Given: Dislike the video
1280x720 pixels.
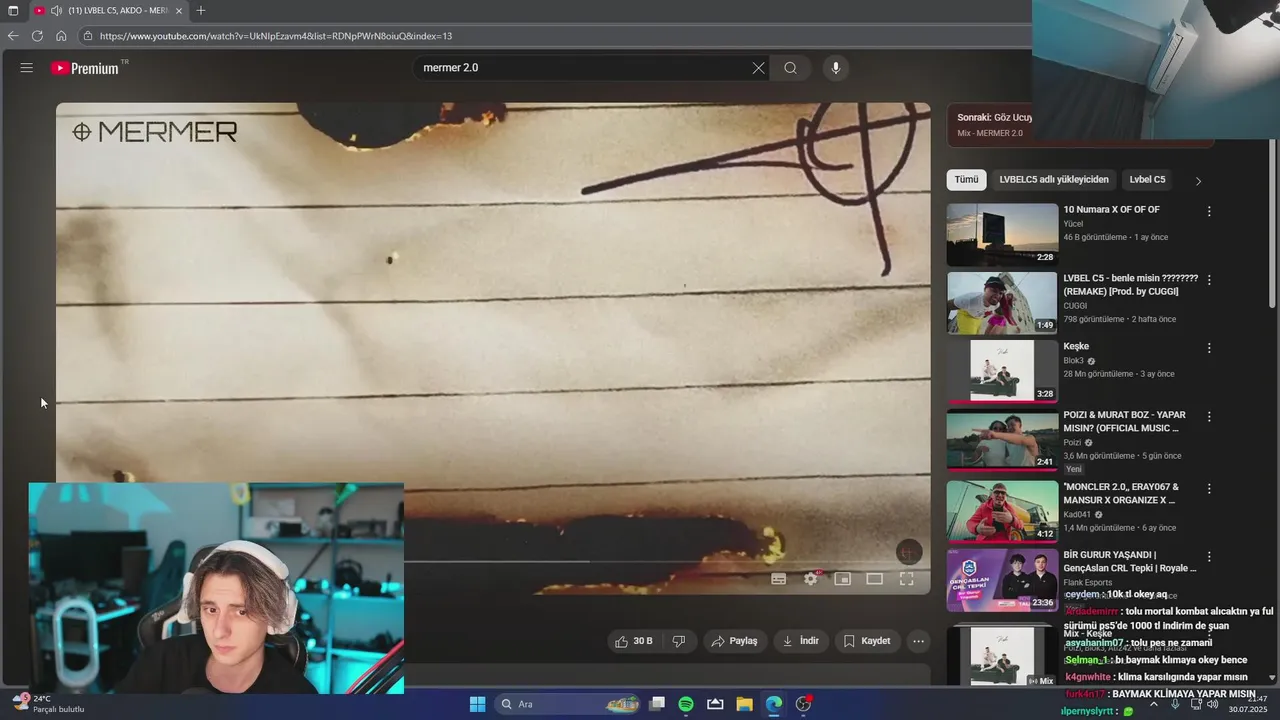Looking at the screenshot, I should (x=679, y=641).
